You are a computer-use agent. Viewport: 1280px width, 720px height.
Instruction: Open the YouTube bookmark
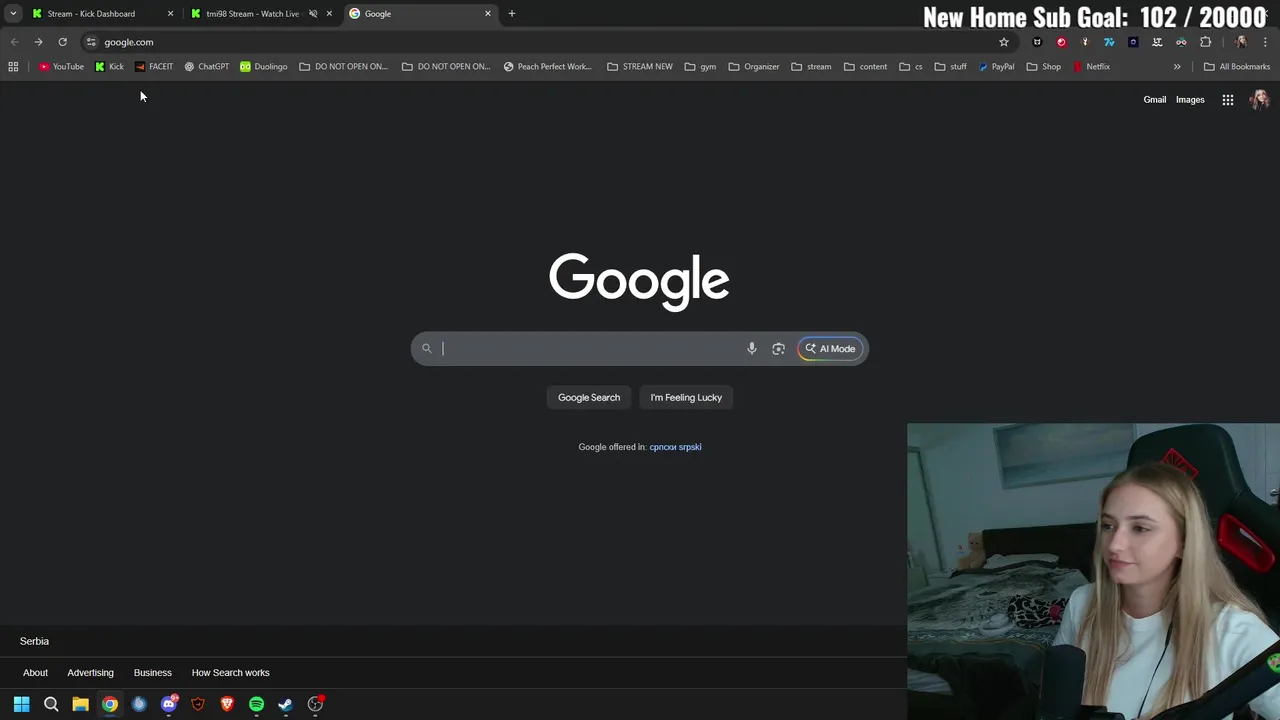point(61,66)
